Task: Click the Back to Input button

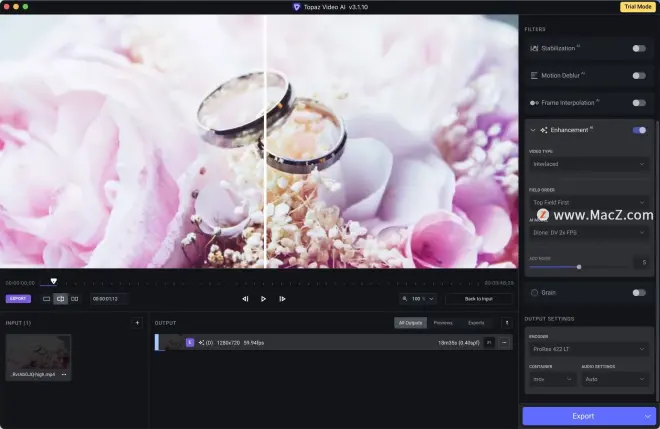Action: 479,299
